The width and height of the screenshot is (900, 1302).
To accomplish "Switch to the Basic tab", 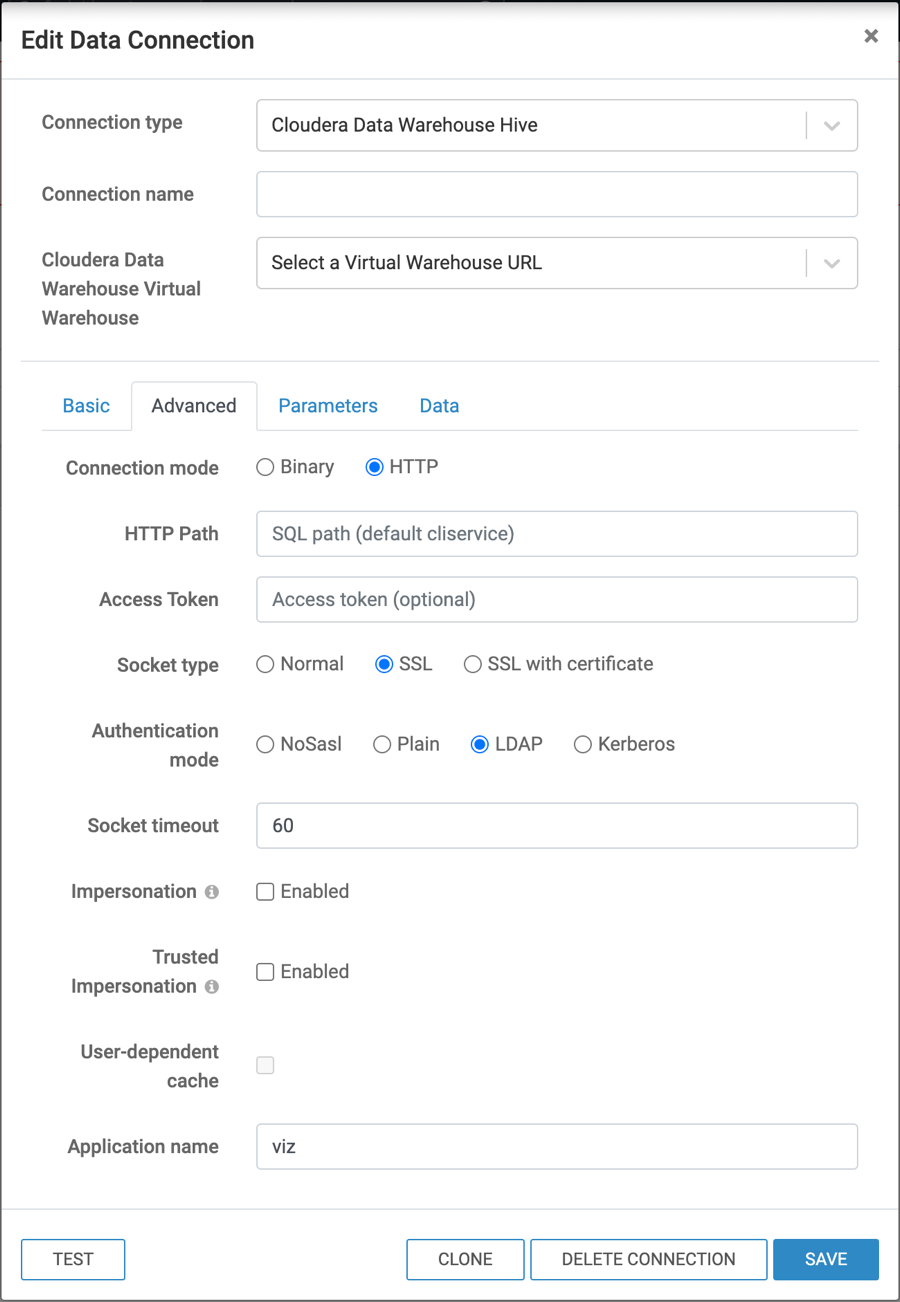I will tap(86, 406).
